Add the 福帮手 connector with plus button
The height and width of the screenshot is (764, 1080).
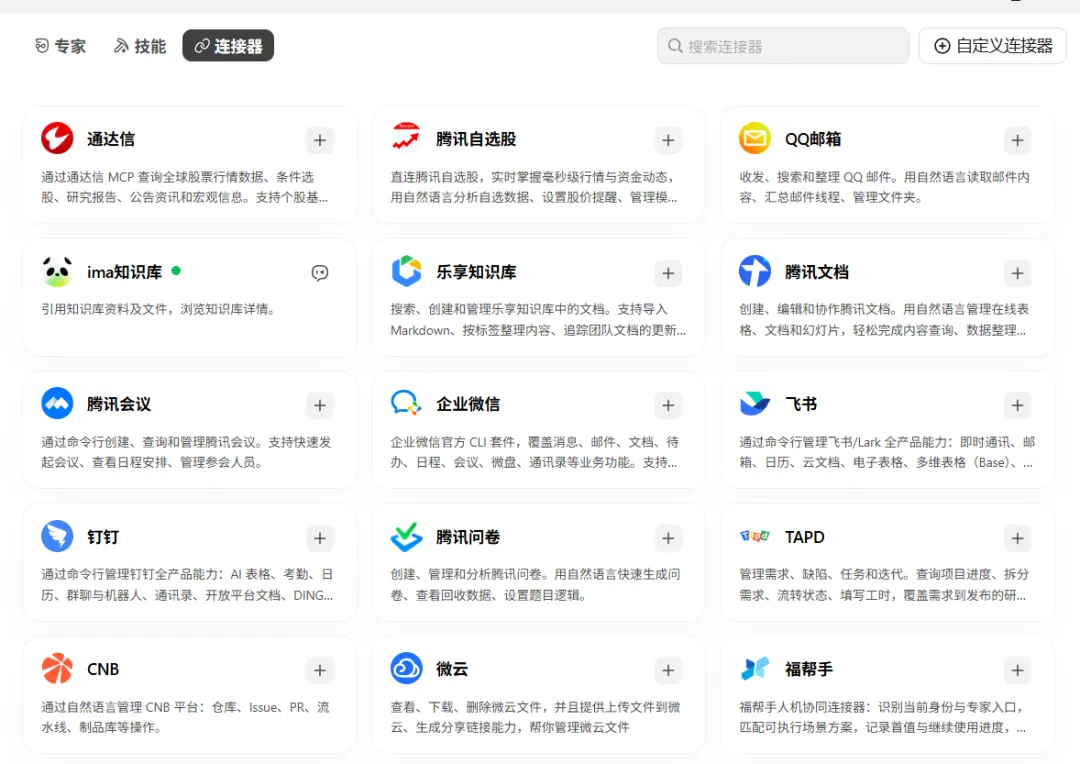tap(1017, 670)
